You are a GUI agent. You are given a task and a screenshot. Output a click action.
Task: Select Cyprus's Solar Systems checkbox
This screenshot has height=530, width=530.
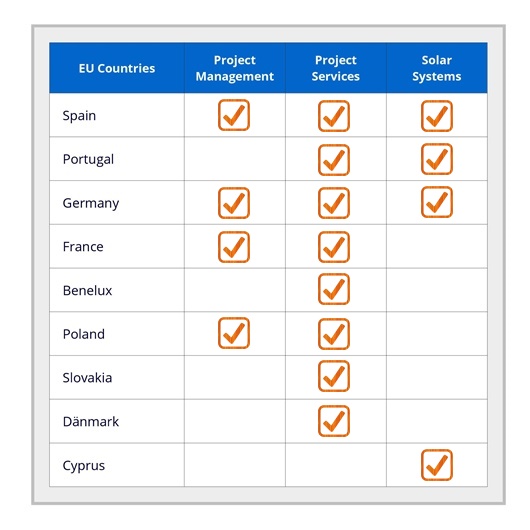tap(437, 465)
